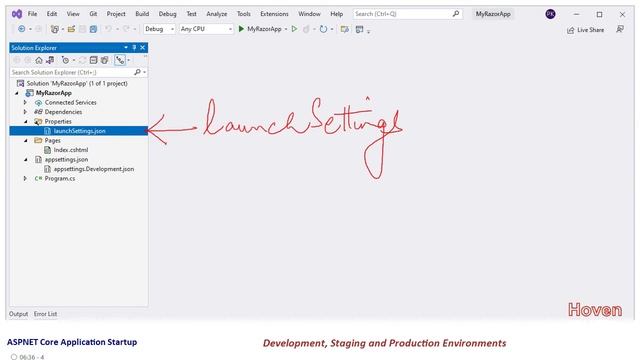The width and height of the screenshot is (640, 360).
Task: Open the View menu
Action: pos(73,14)
